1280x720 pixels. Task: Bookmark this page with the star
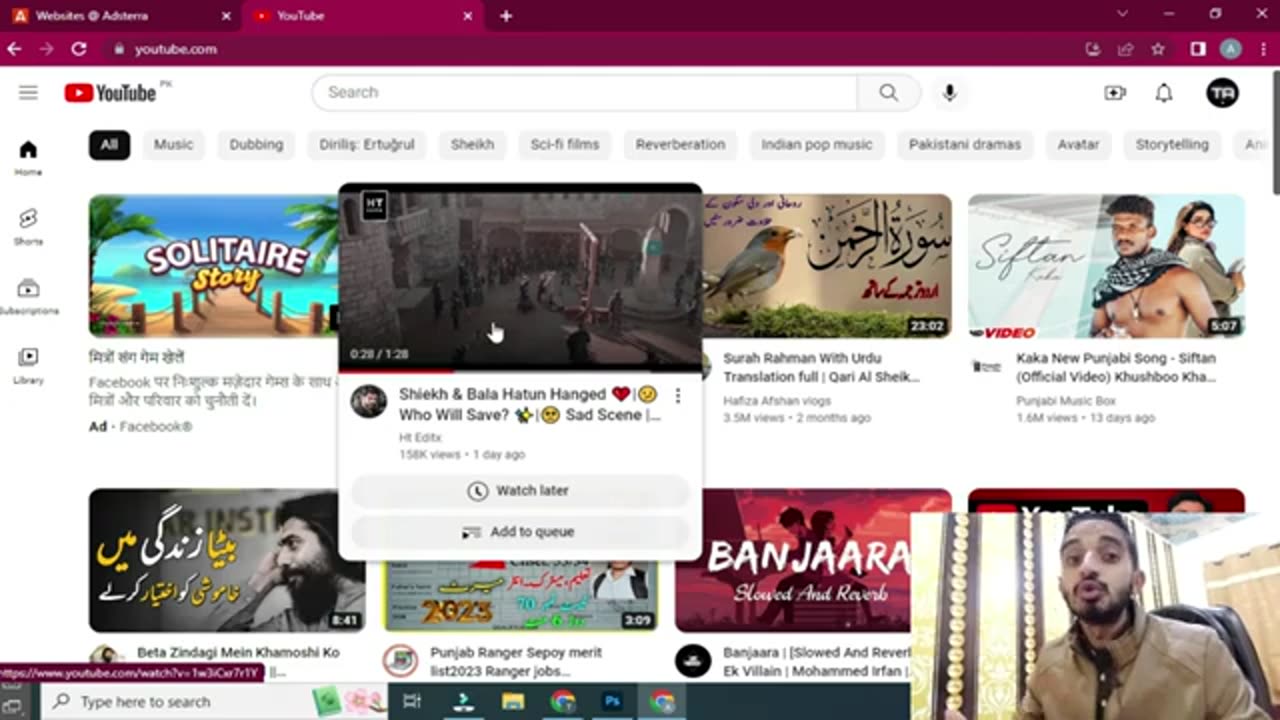[x=1158, y=49]
